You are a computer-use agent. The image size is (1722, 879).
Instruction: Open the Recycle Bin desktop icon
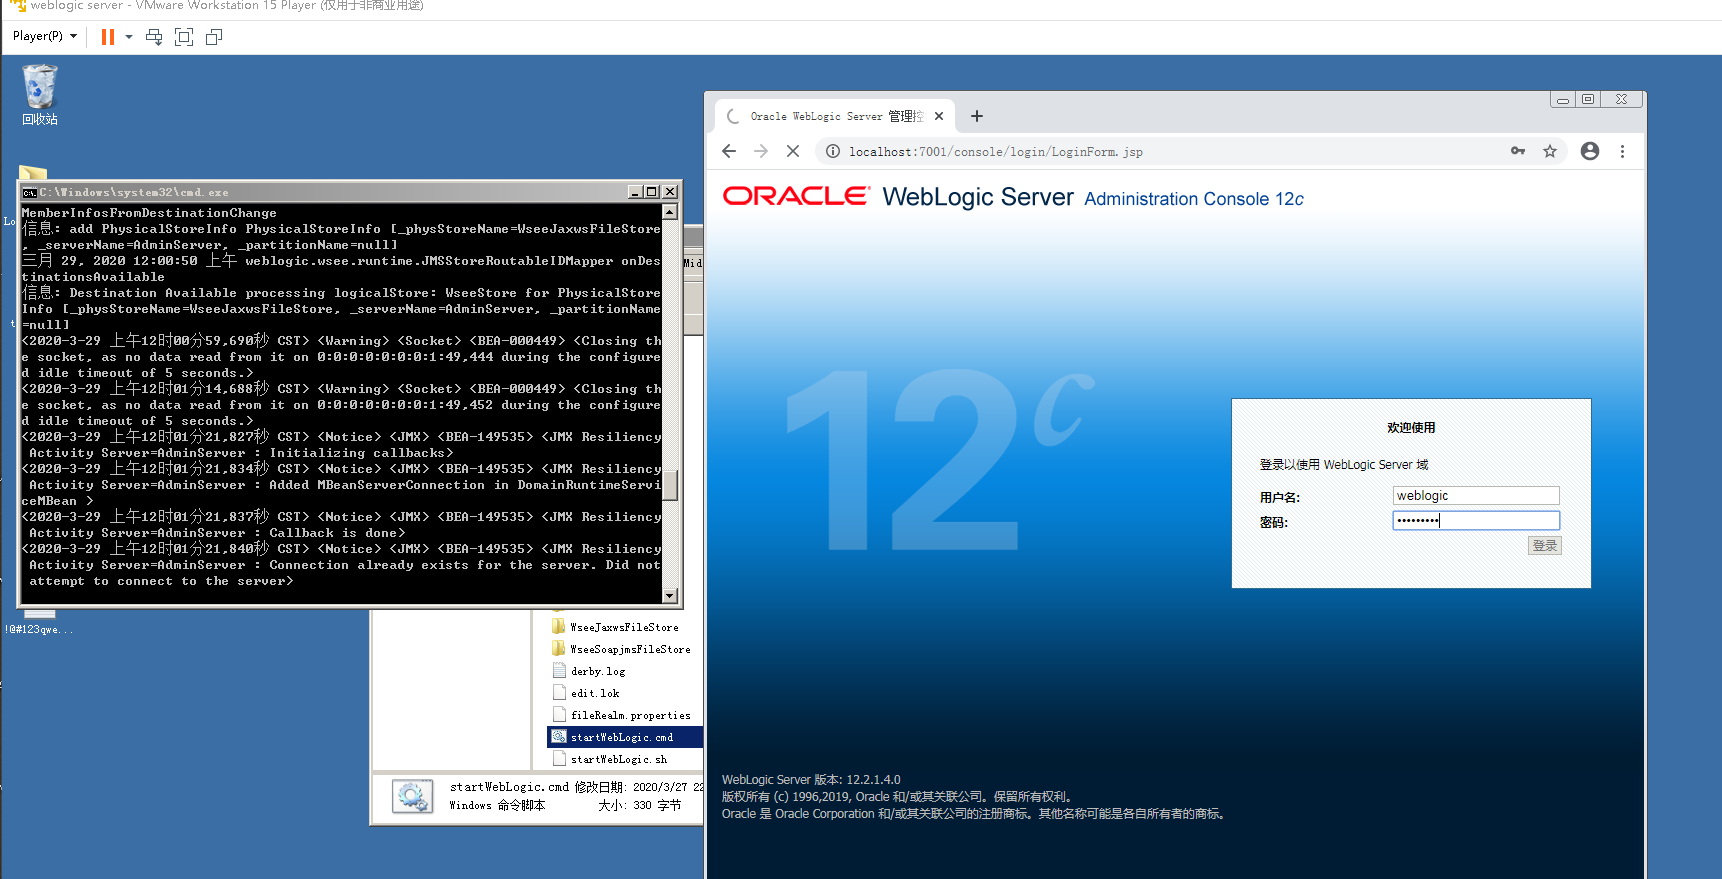[40, 95]
